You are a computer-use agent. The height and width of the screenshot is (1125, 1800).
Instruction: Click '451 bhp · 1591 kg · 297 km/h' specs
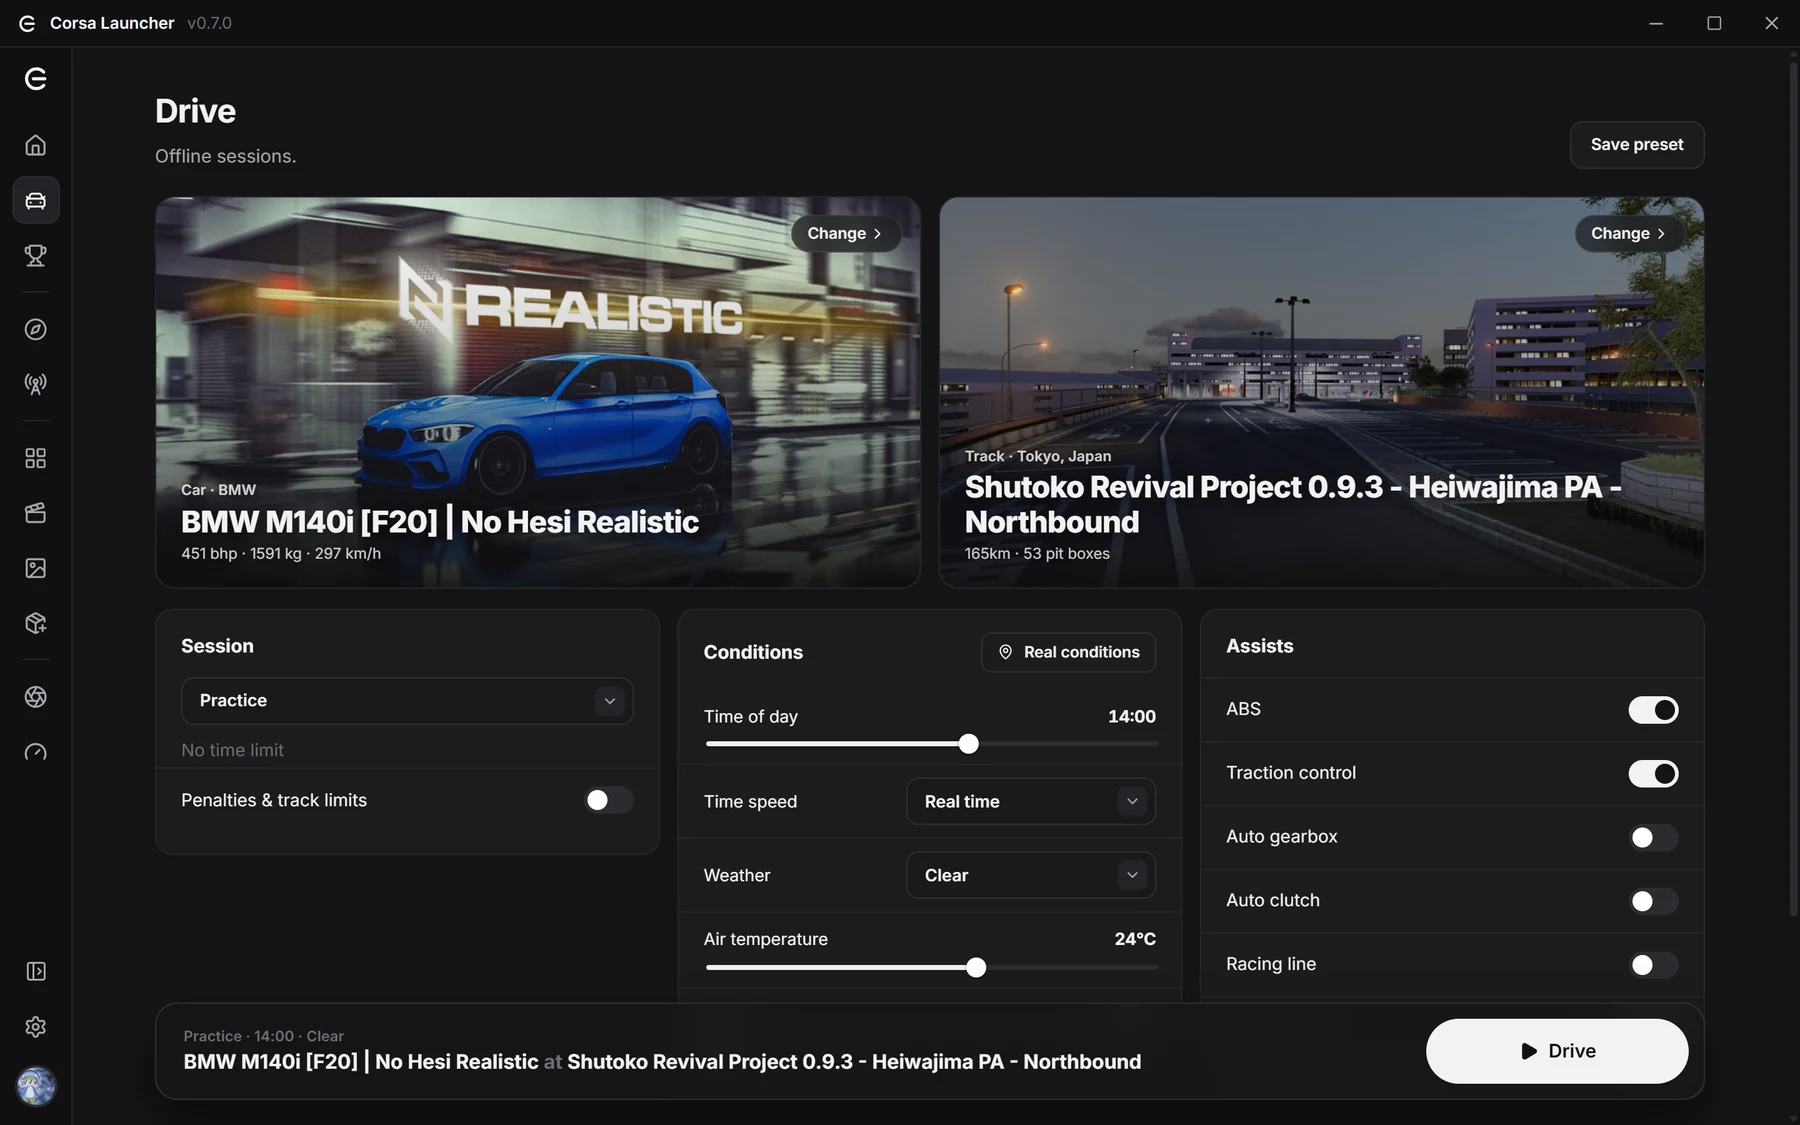(x=281, y=554)
